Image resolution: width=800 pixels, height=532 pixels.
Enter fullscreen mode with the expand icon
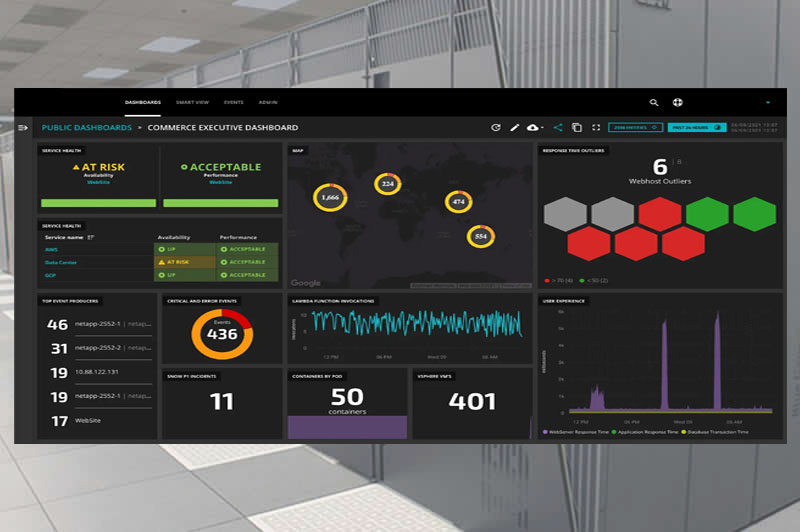(596, 128)
